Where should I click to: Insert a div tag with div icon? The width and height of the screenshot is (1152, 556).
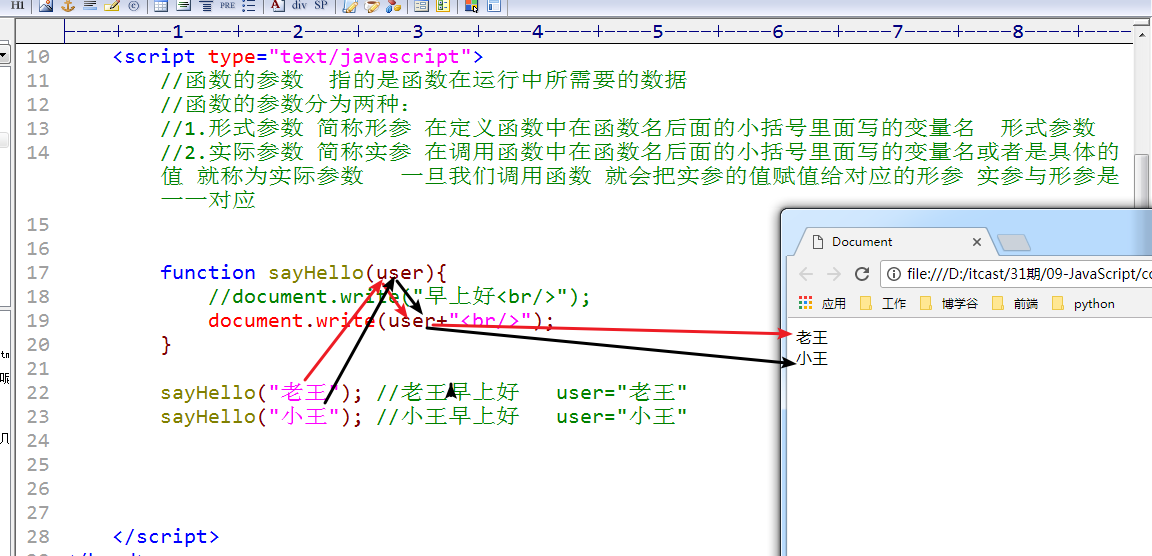coord(299,6)
